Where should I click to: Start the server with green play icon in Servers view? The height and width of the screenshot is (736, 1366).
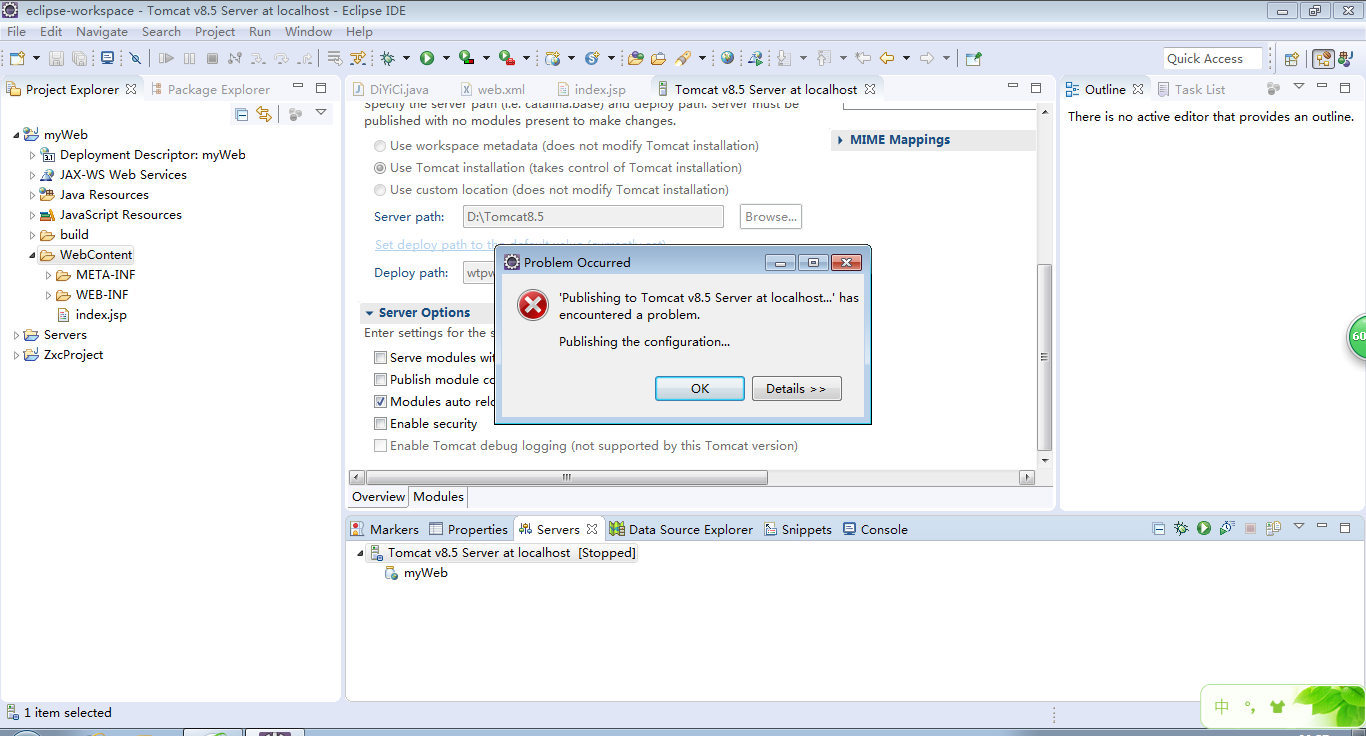pos(1204,528)
